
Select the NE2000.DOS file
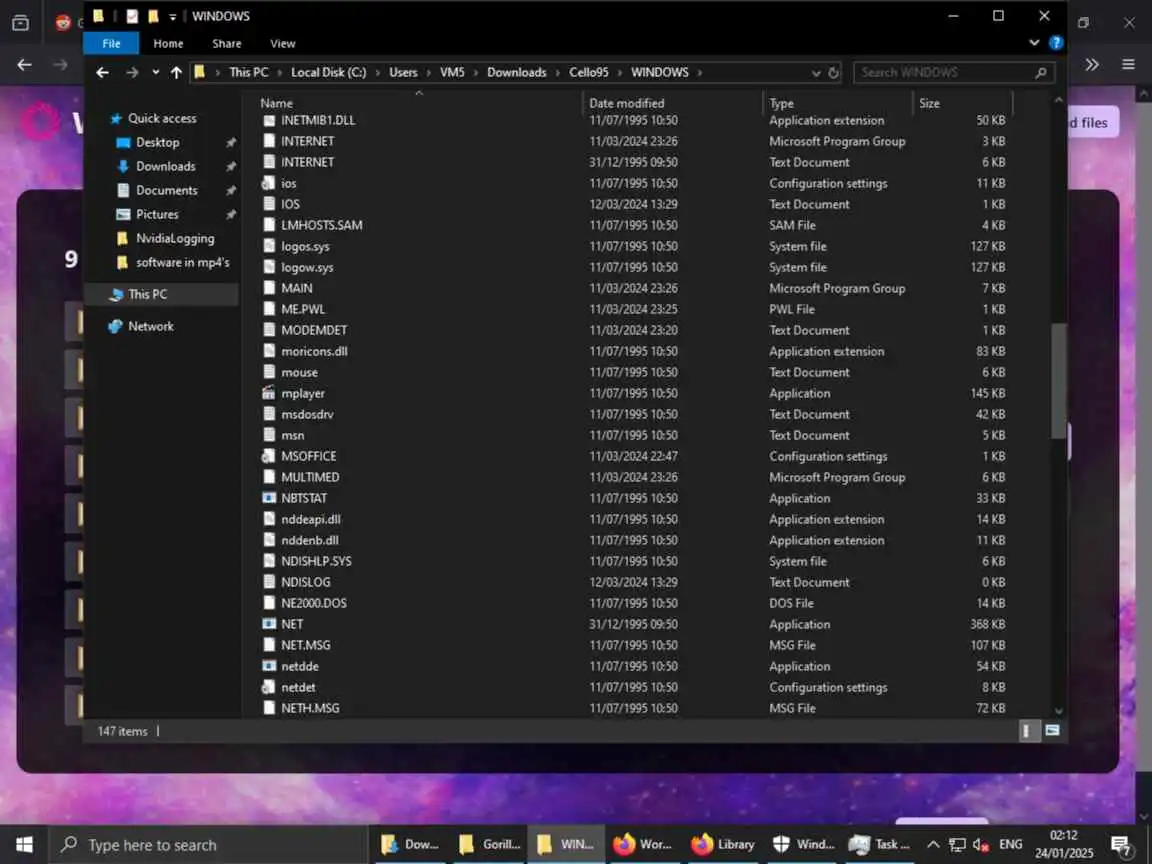tap(314, 603)
